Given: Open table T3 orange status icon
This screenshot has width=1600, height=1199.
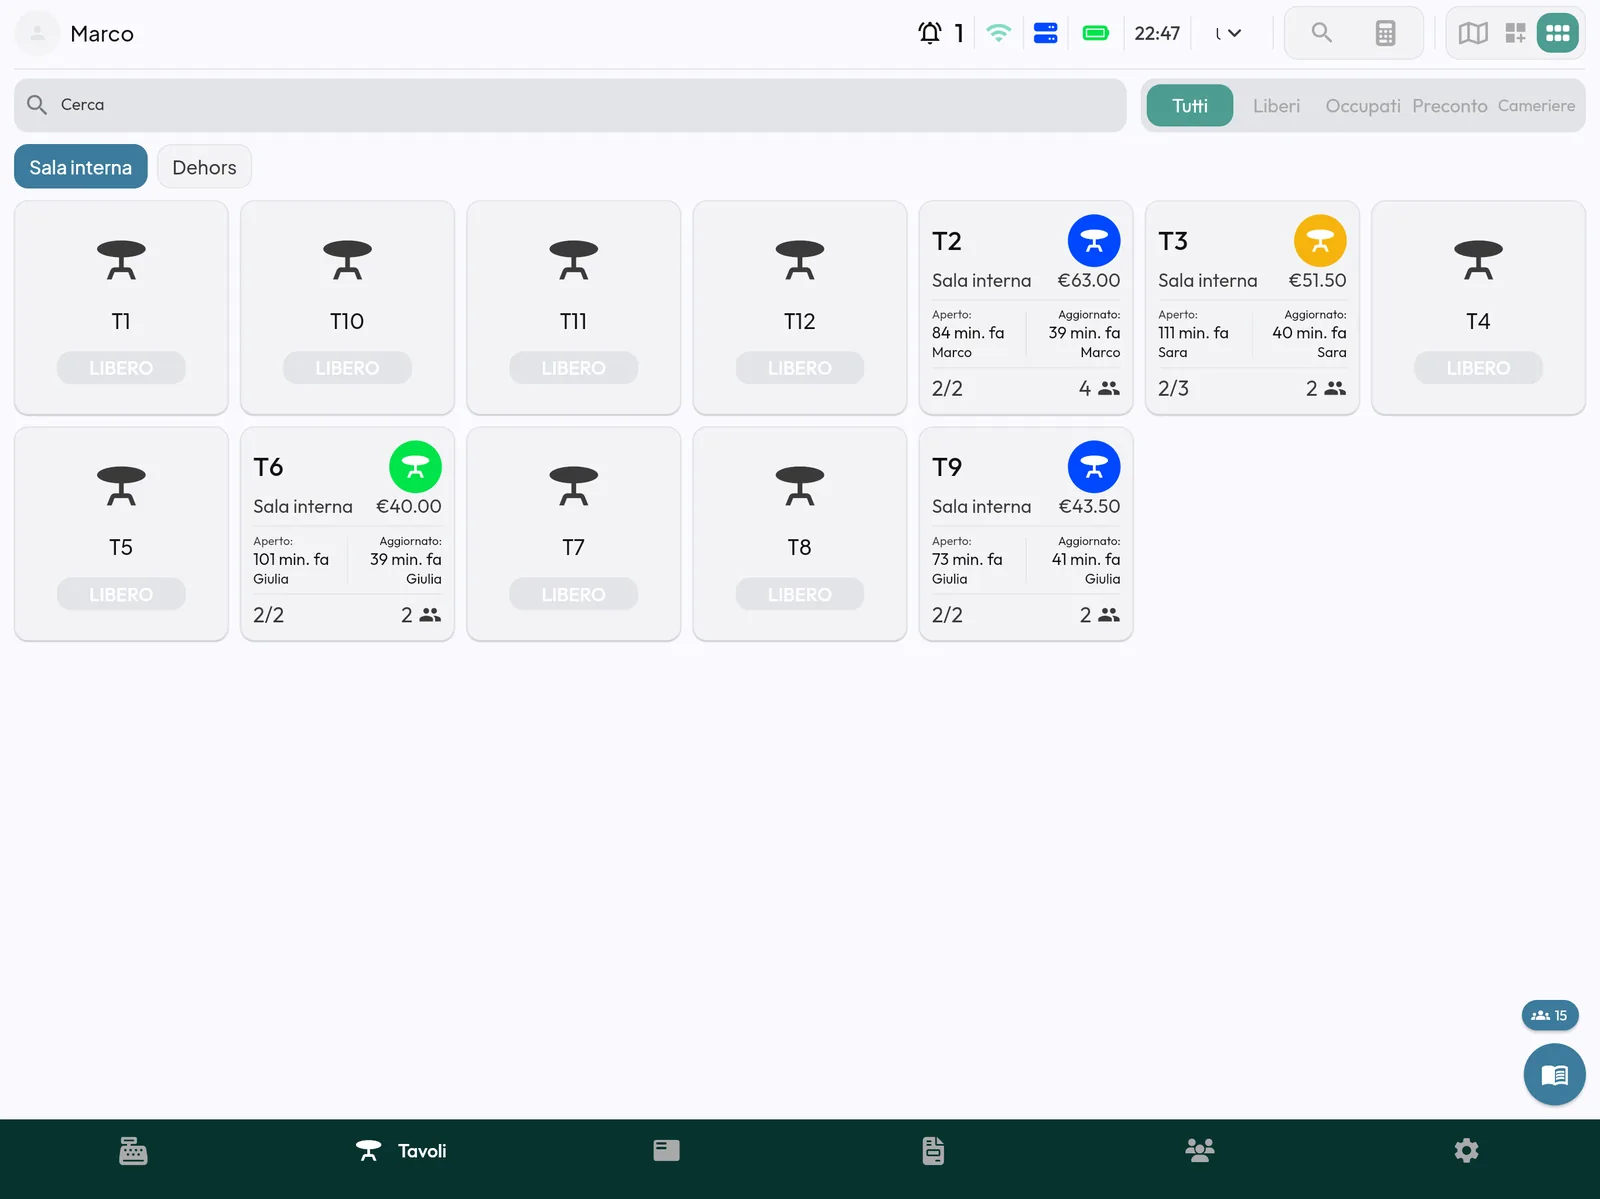Looking at the screenshot, I should 1320,241.
